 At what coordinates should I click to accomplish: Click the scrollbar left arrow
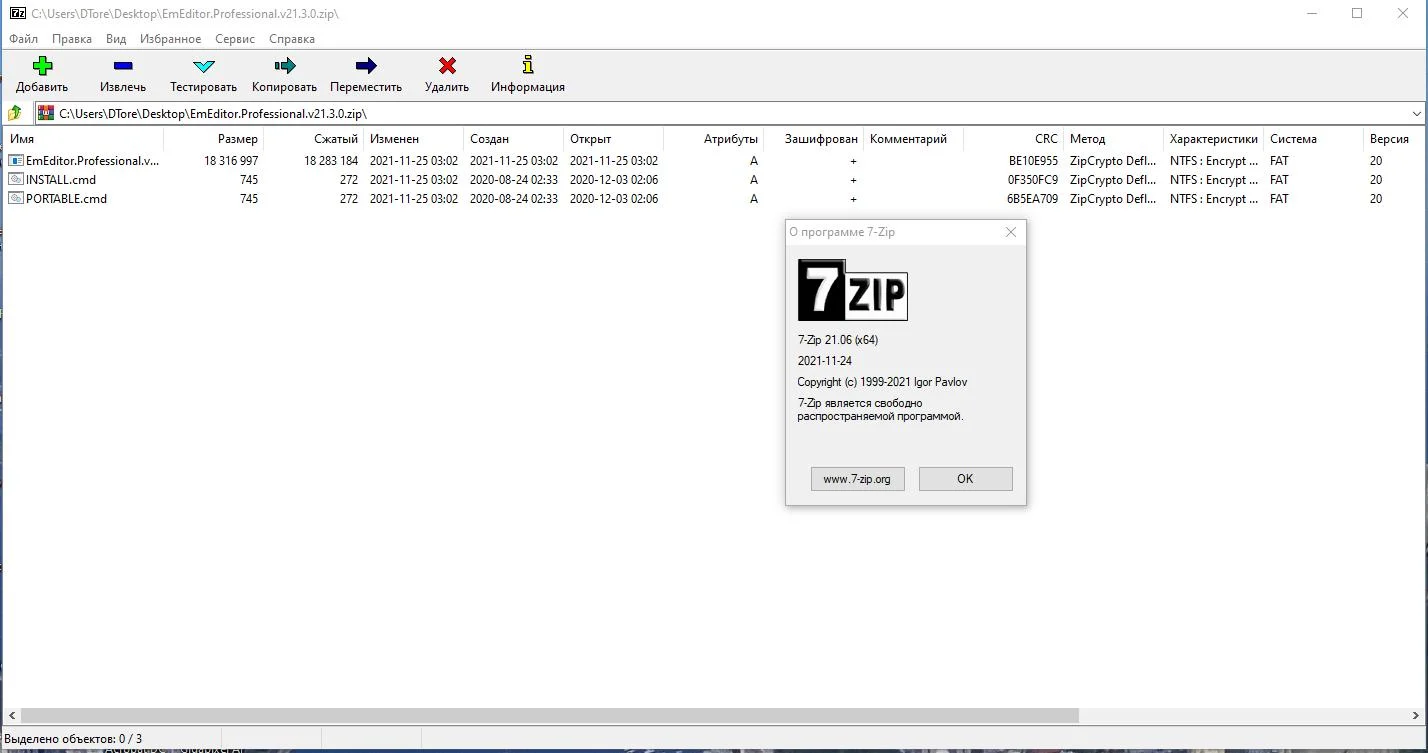(12, 715)
